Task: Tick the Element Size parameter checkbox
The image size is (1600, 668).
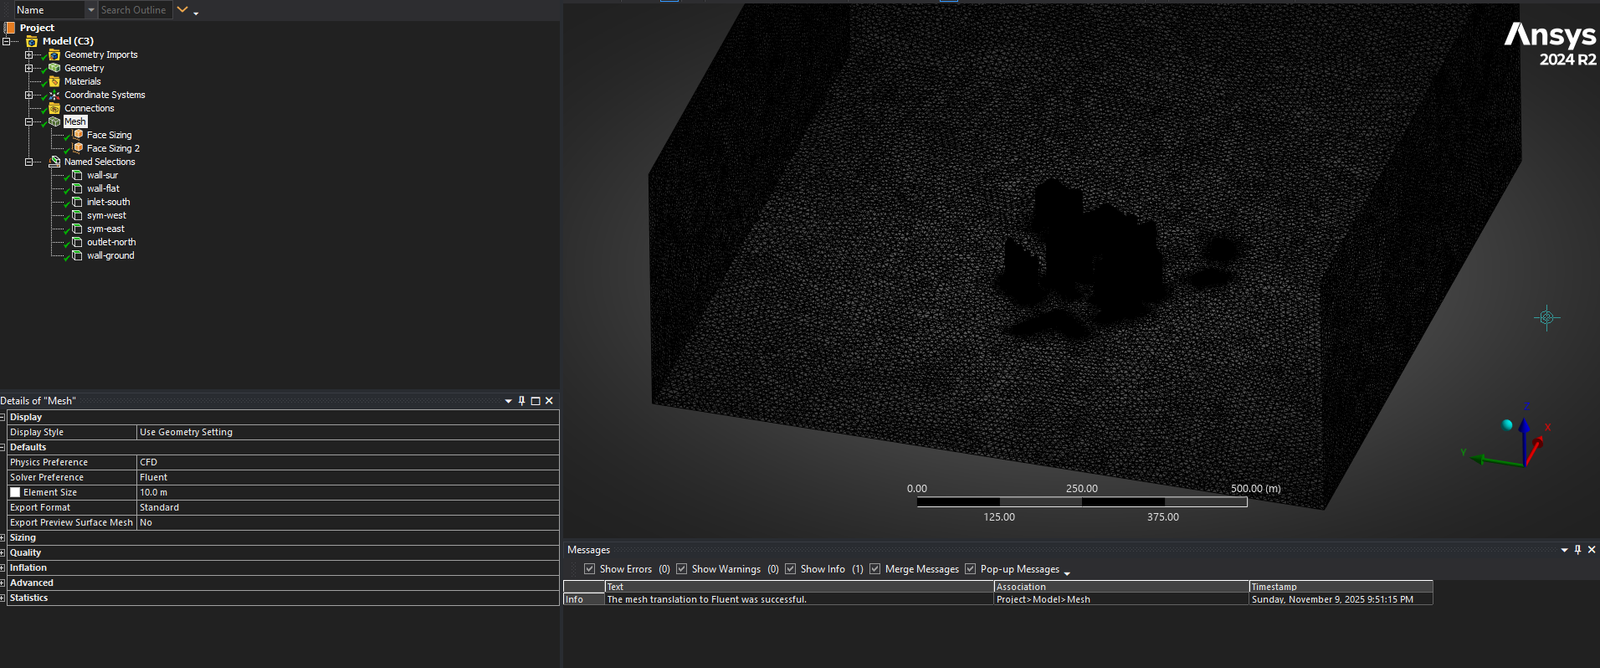Action: [15, 493]
